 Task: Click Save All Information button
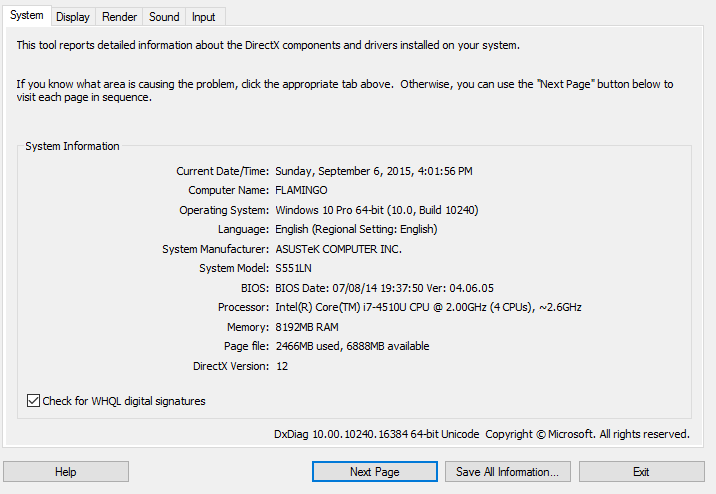507,472
